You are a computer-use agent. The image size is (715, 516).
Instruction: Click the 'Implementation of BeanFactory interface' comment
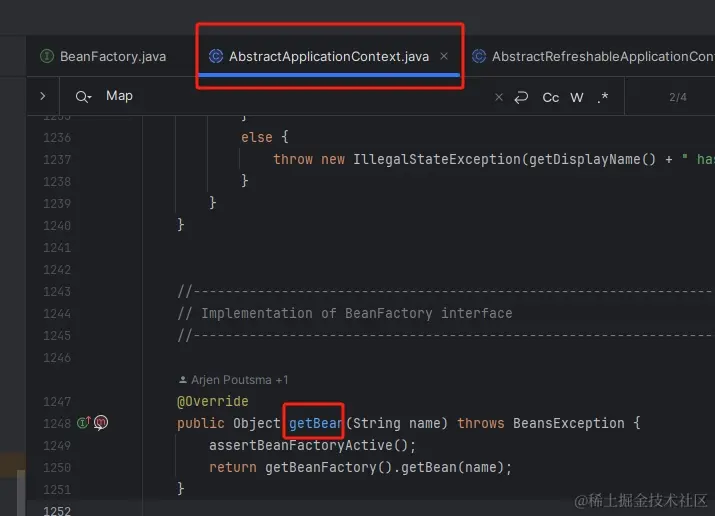(345, 314)
